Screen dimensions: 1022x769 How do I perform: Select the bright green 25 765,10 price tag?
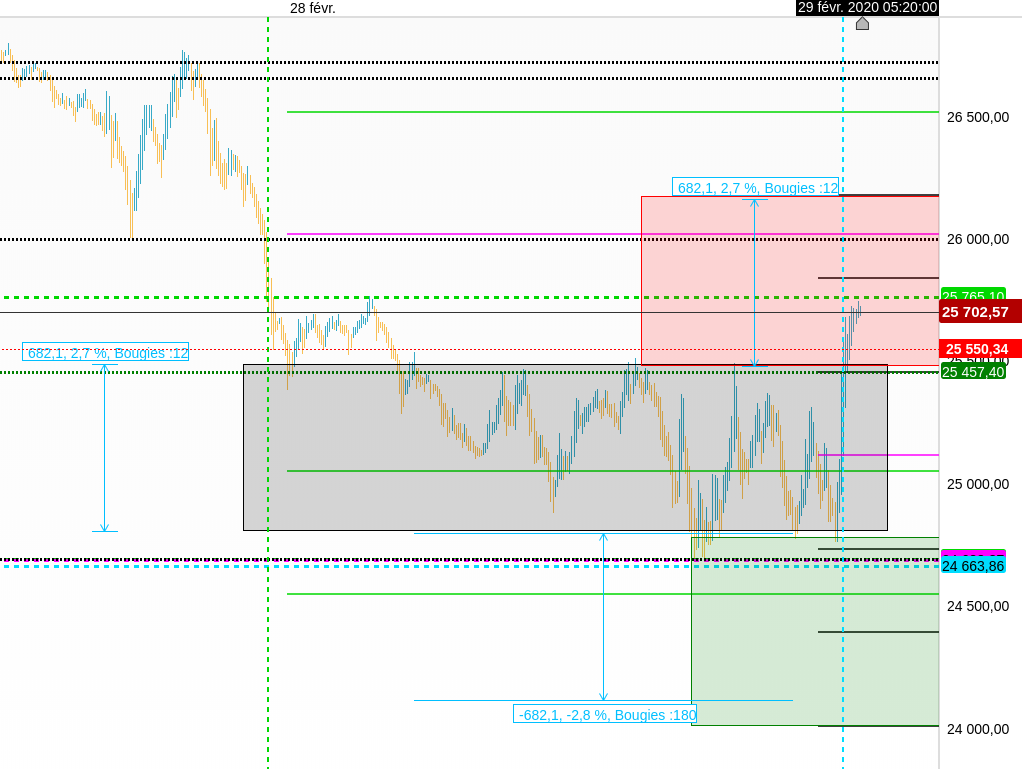pos(973,295)
